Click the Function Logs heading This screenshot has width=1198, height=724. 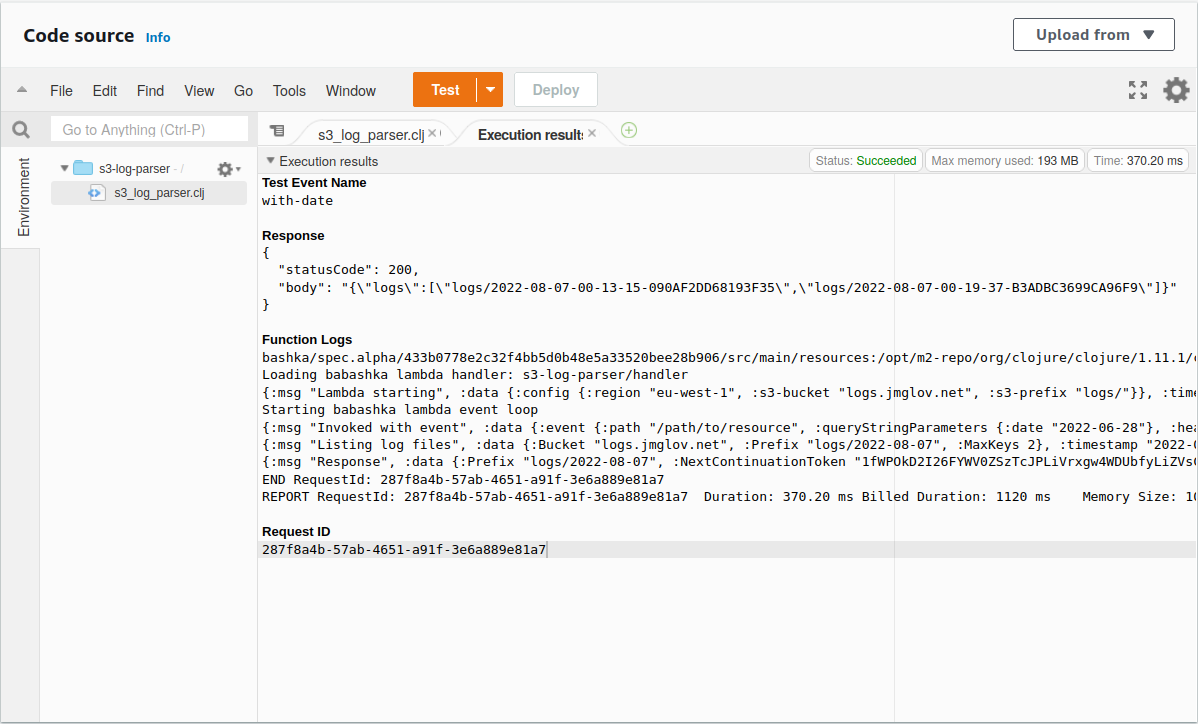click(307, 340)
